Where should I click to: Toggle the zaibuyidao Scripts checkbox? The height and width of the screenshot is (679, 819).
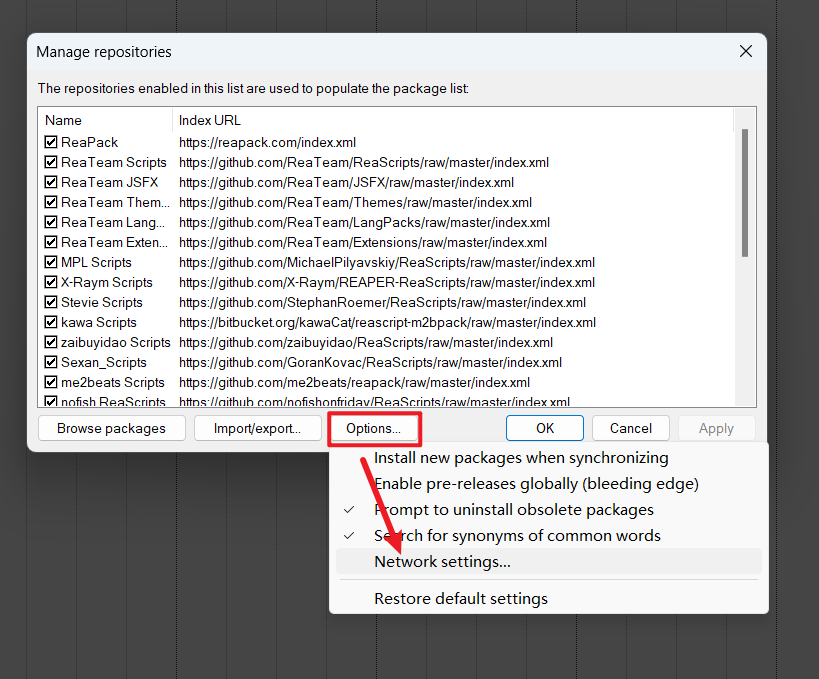51,342
